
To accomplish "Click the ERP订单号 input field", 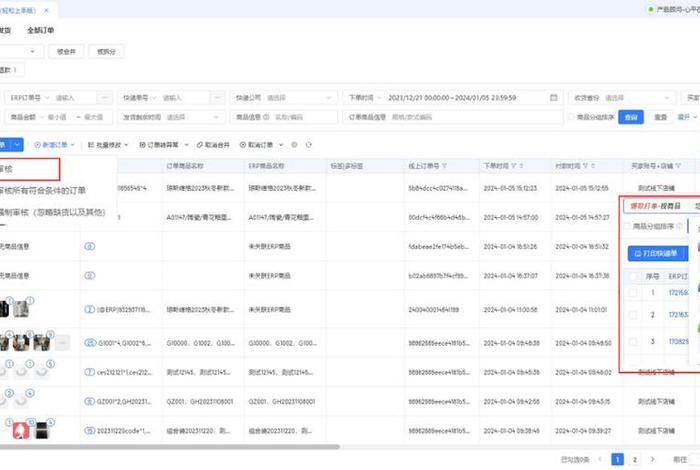I will pyautogui.click(x=74, y=97).
